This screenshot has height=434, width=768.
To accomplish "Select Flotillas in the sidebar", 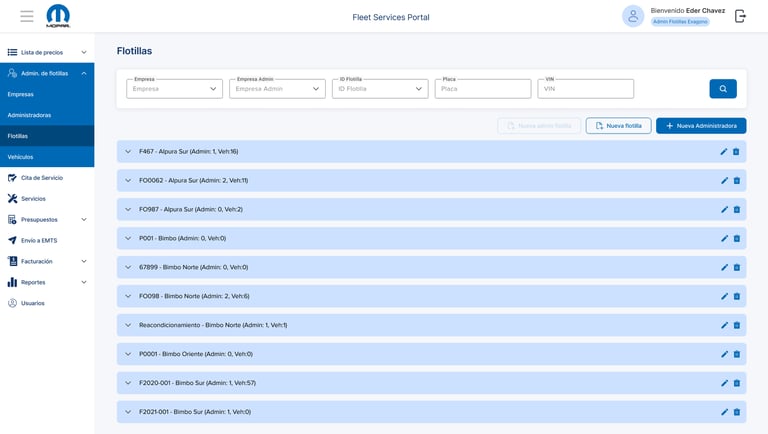I will coord(47,136).
